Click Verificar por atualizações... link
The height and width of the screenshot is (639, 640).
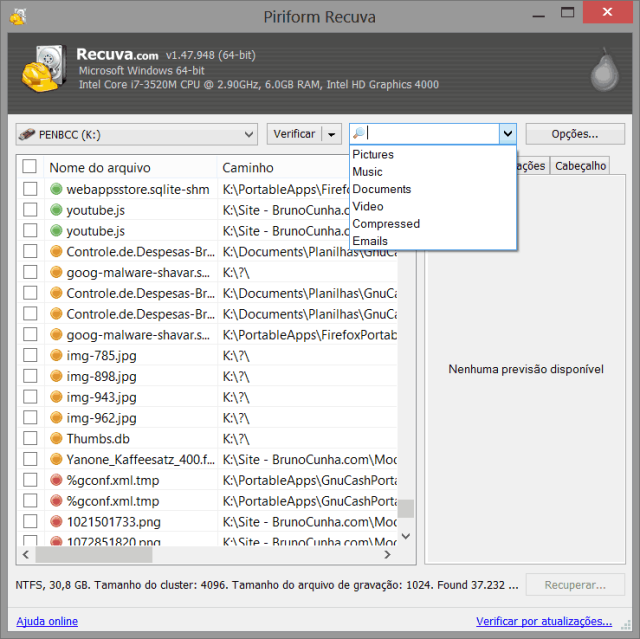point(544,621)
